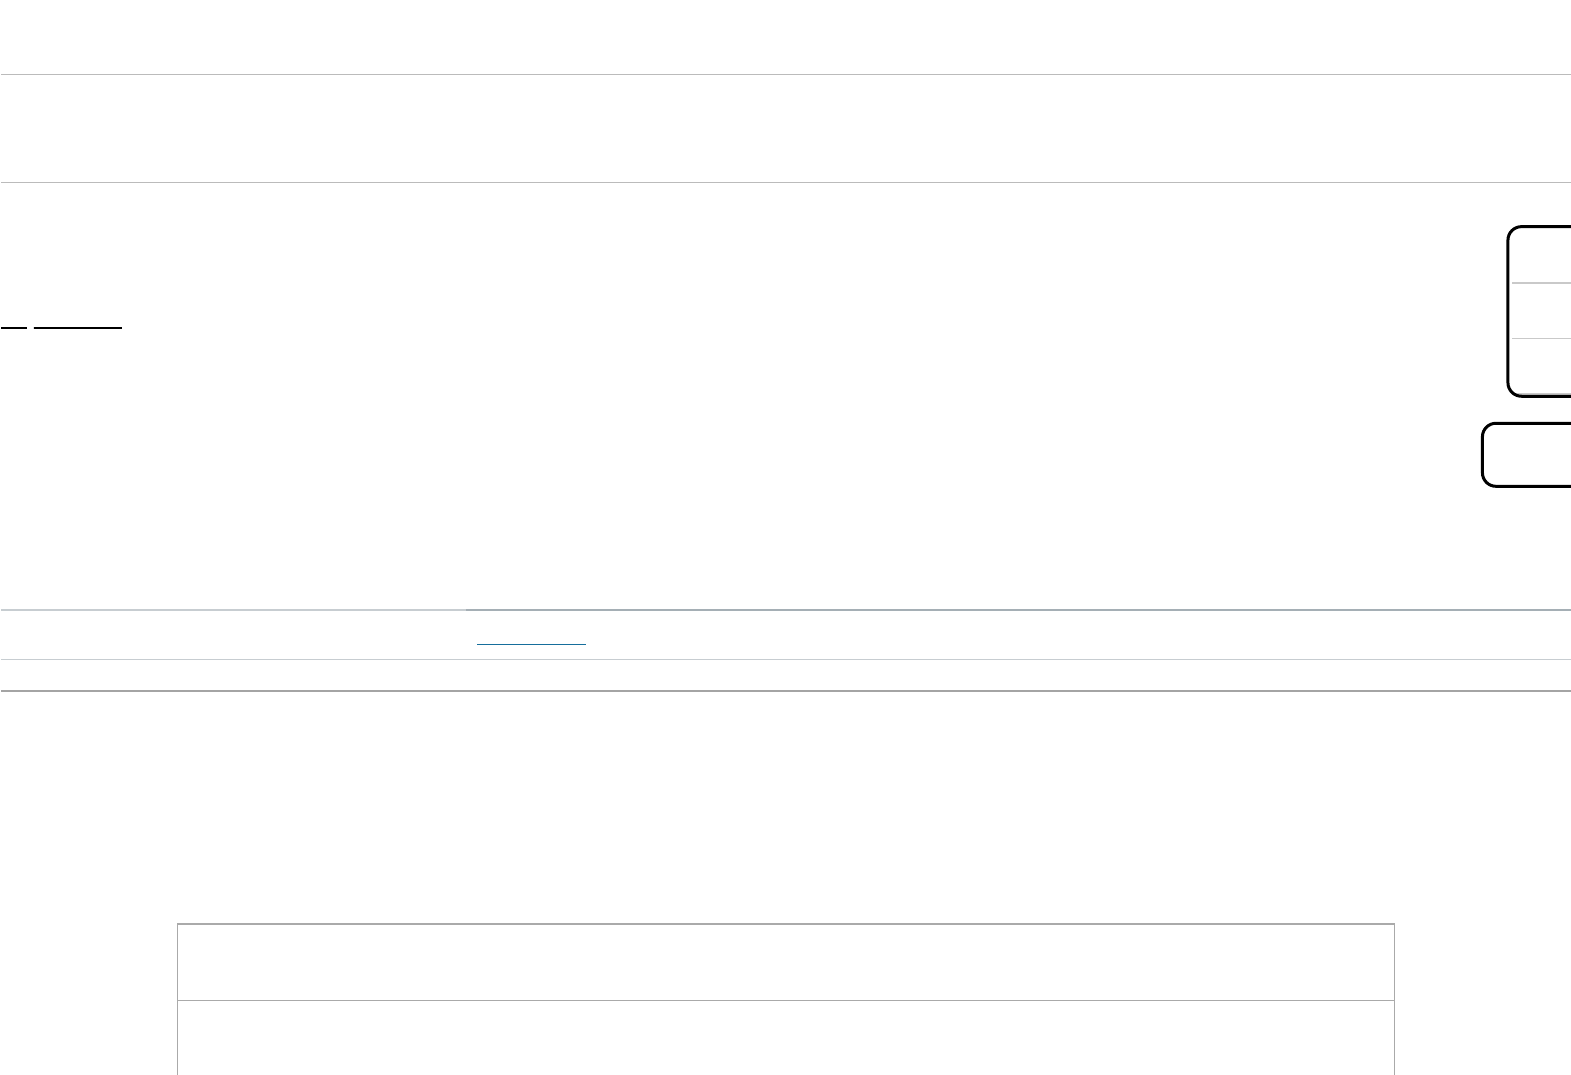Click the middle segment of the stacked button group
1571x1075 pixels.
click(x=1540, y=311)
